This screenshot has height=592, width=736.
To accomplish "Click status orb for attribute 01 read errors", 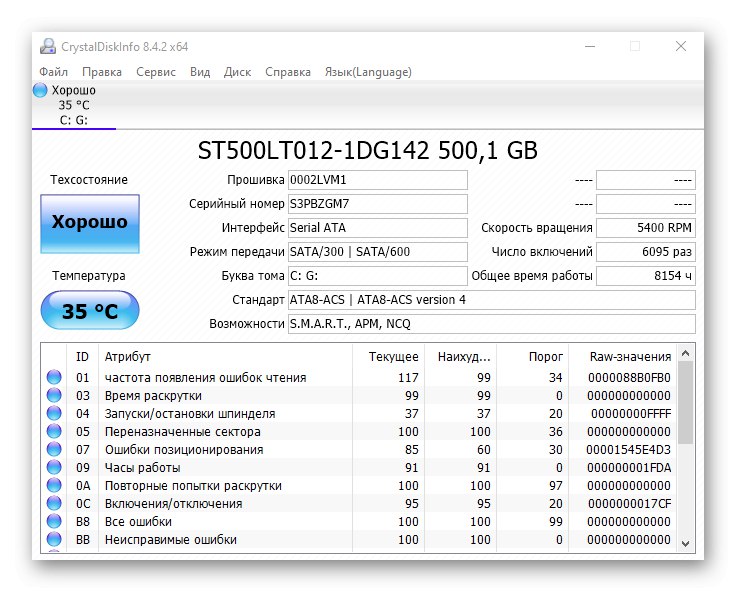I will (x=54, y=378).
